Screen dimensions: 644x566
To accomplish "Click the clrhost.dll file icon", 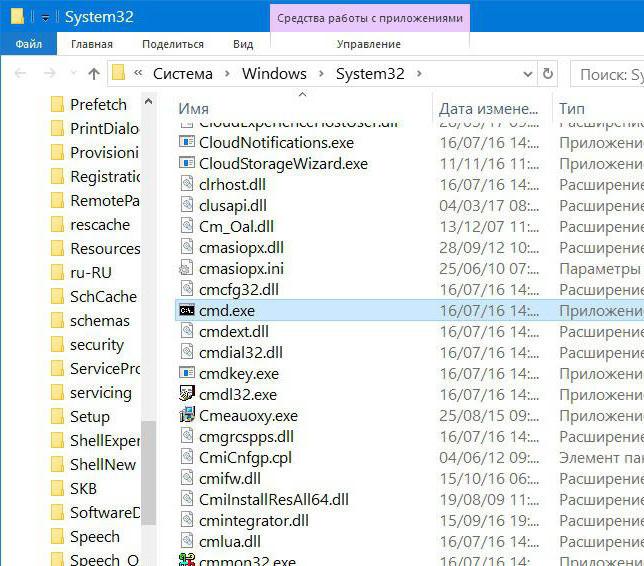I will (187, 184).
